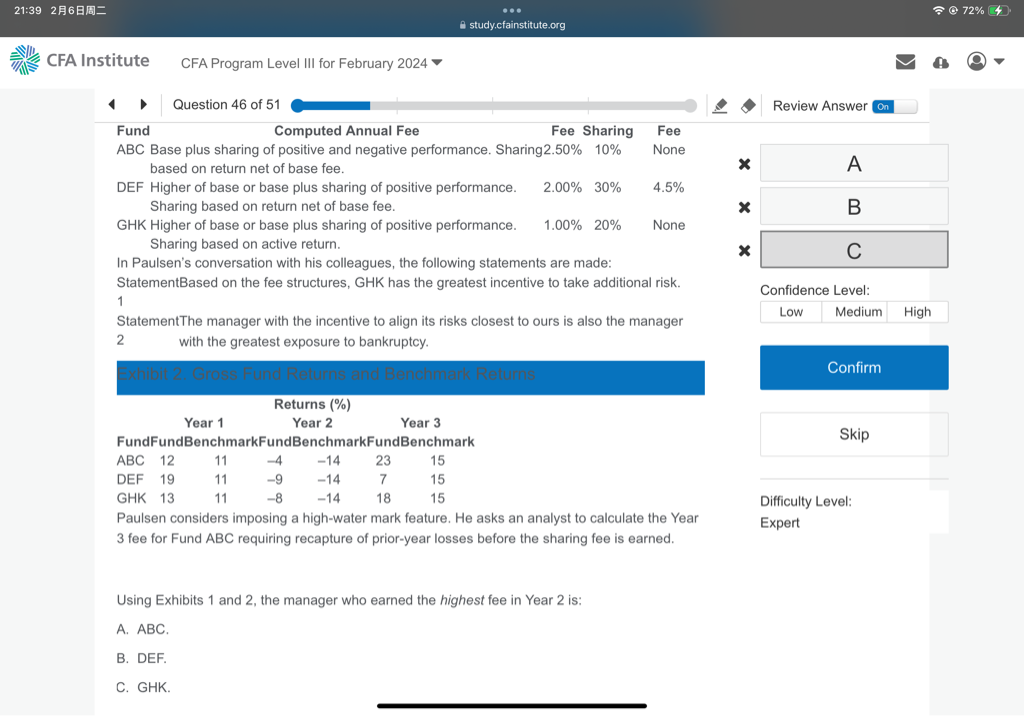1024x716 pixels.
Task: Tap the study.cfainstitute.org address bar
Action: (x=512, y=25)
